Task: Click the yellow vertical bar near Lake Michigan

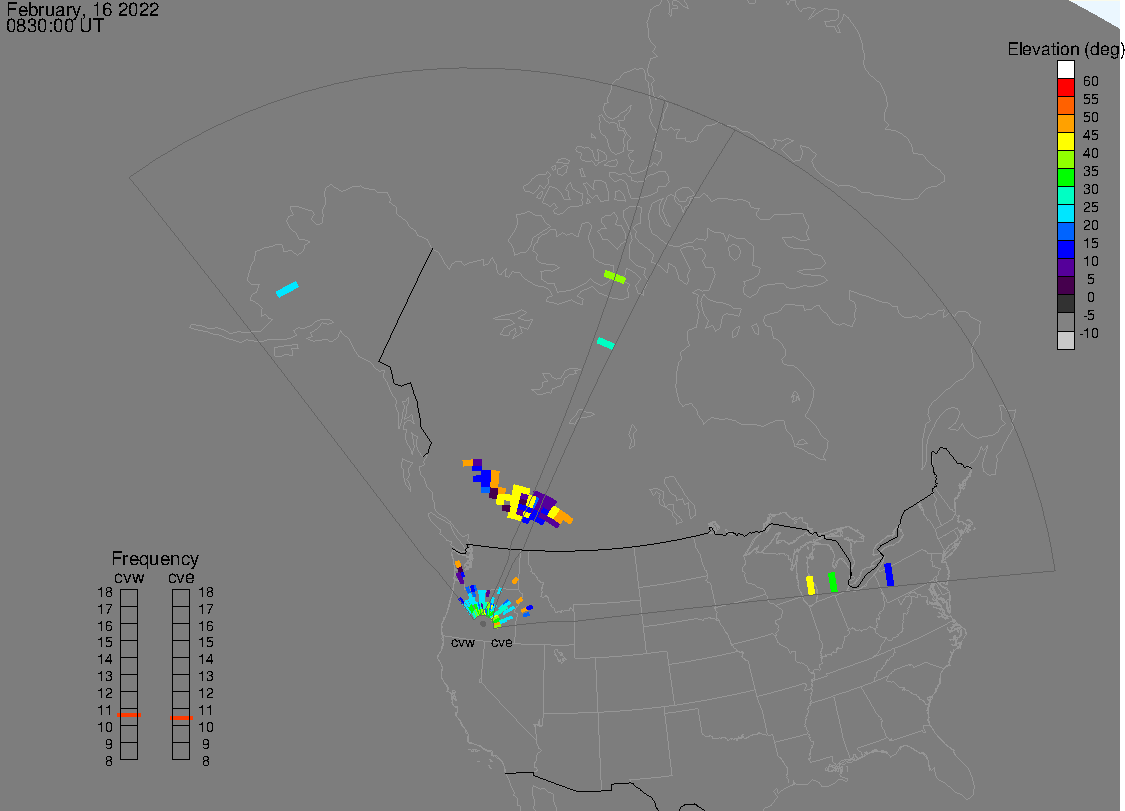Action: (810, 585)
